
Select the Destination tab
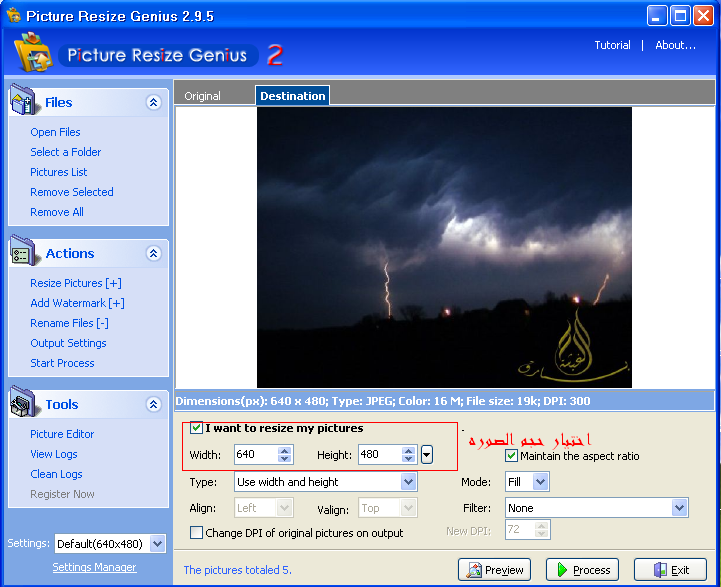point(292,96)
